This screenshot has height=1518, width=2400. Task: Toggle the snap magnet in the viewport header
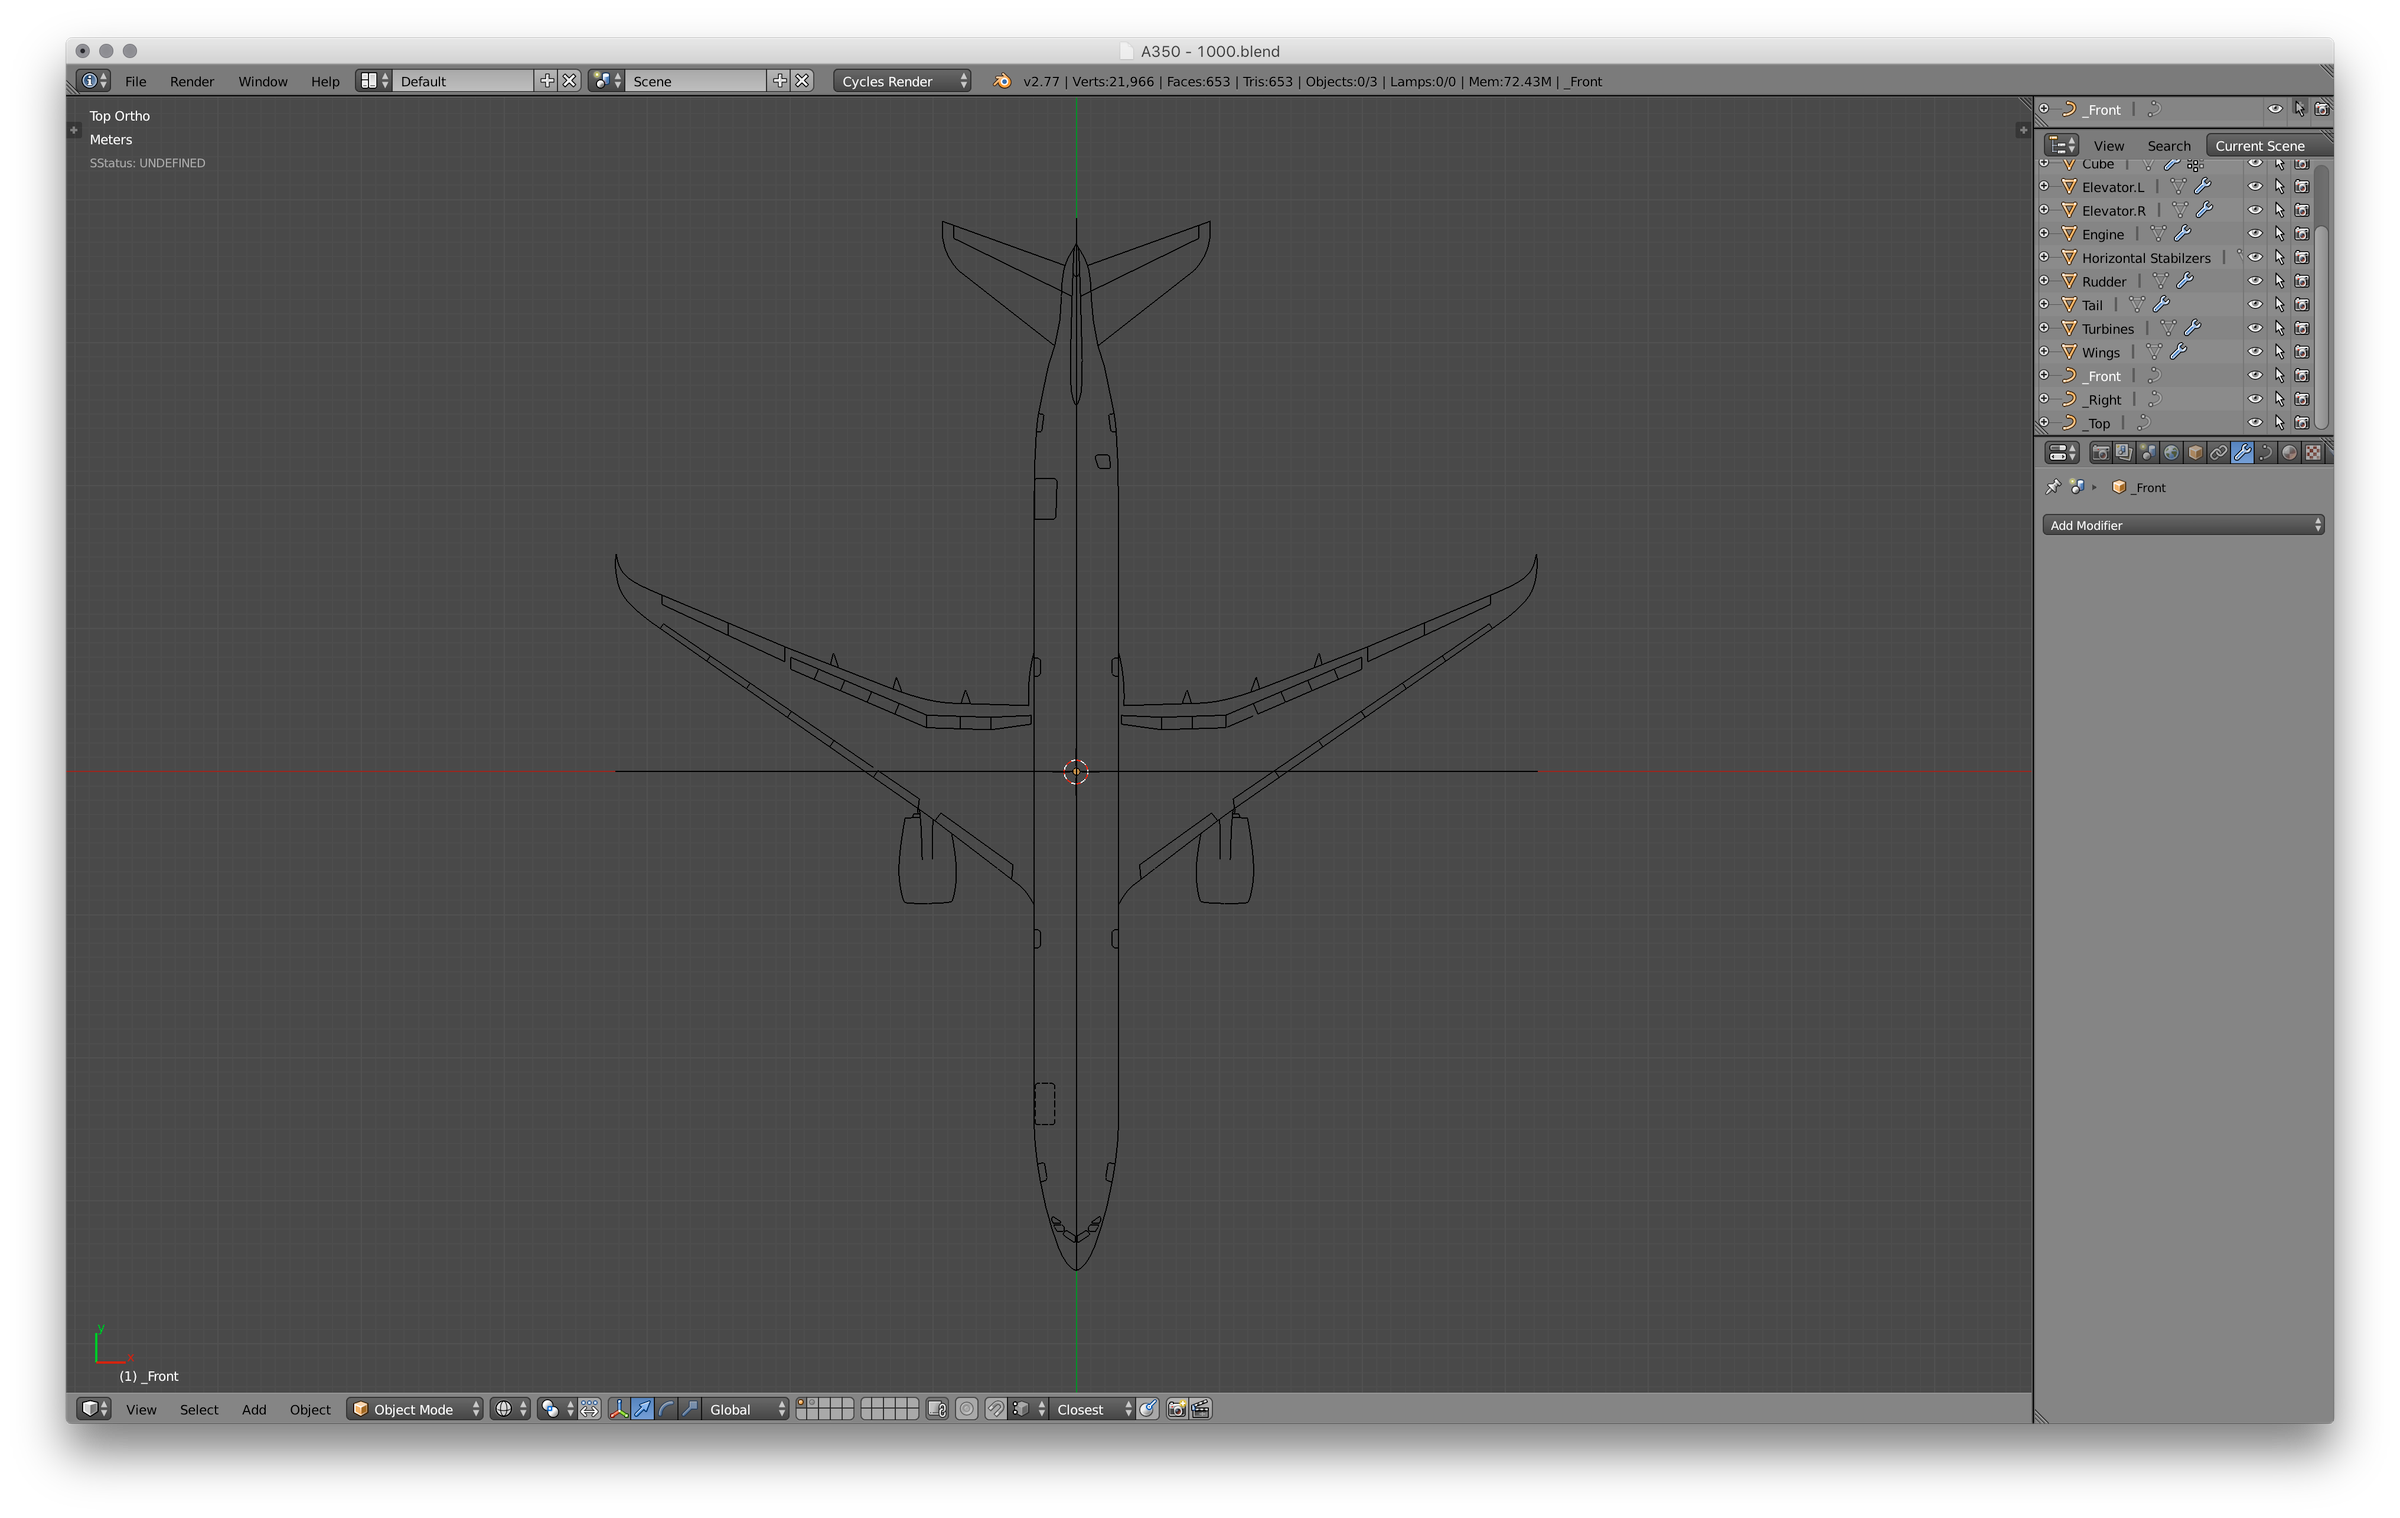tap(996, 1409)
